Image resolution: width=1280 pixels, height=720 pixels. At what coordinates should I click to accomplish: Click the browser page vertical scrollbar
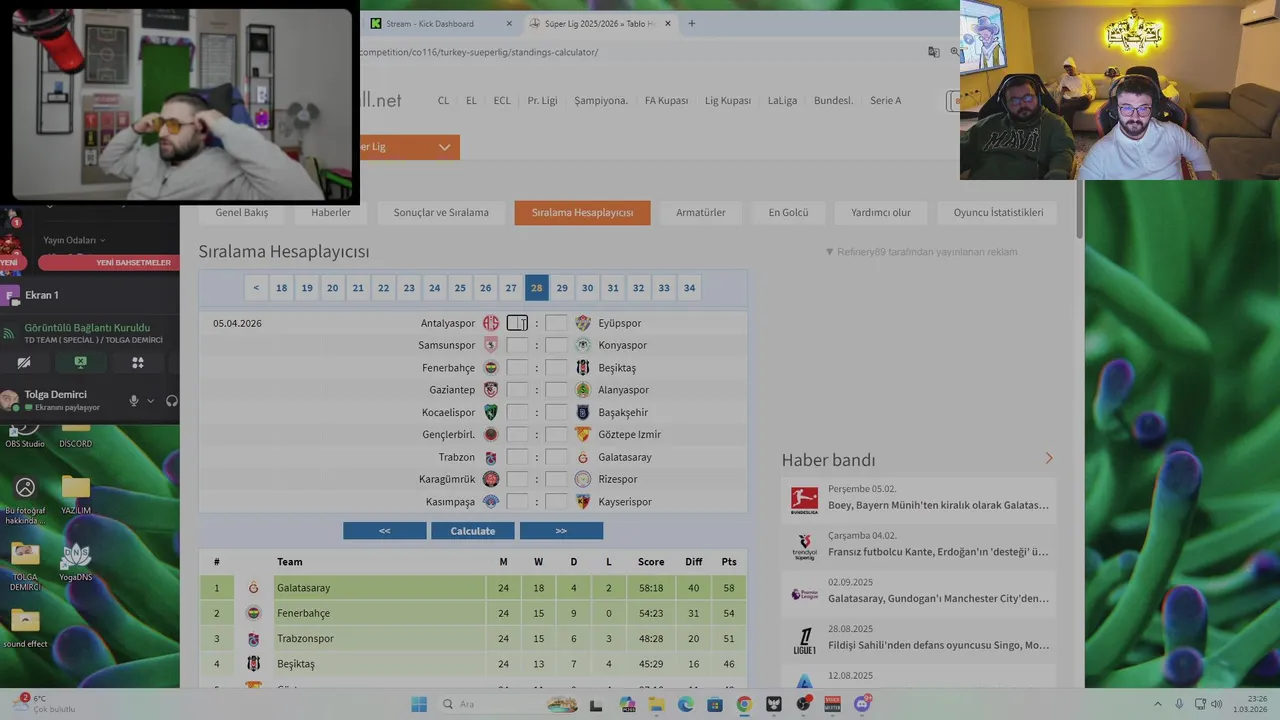coord(1080,210)
